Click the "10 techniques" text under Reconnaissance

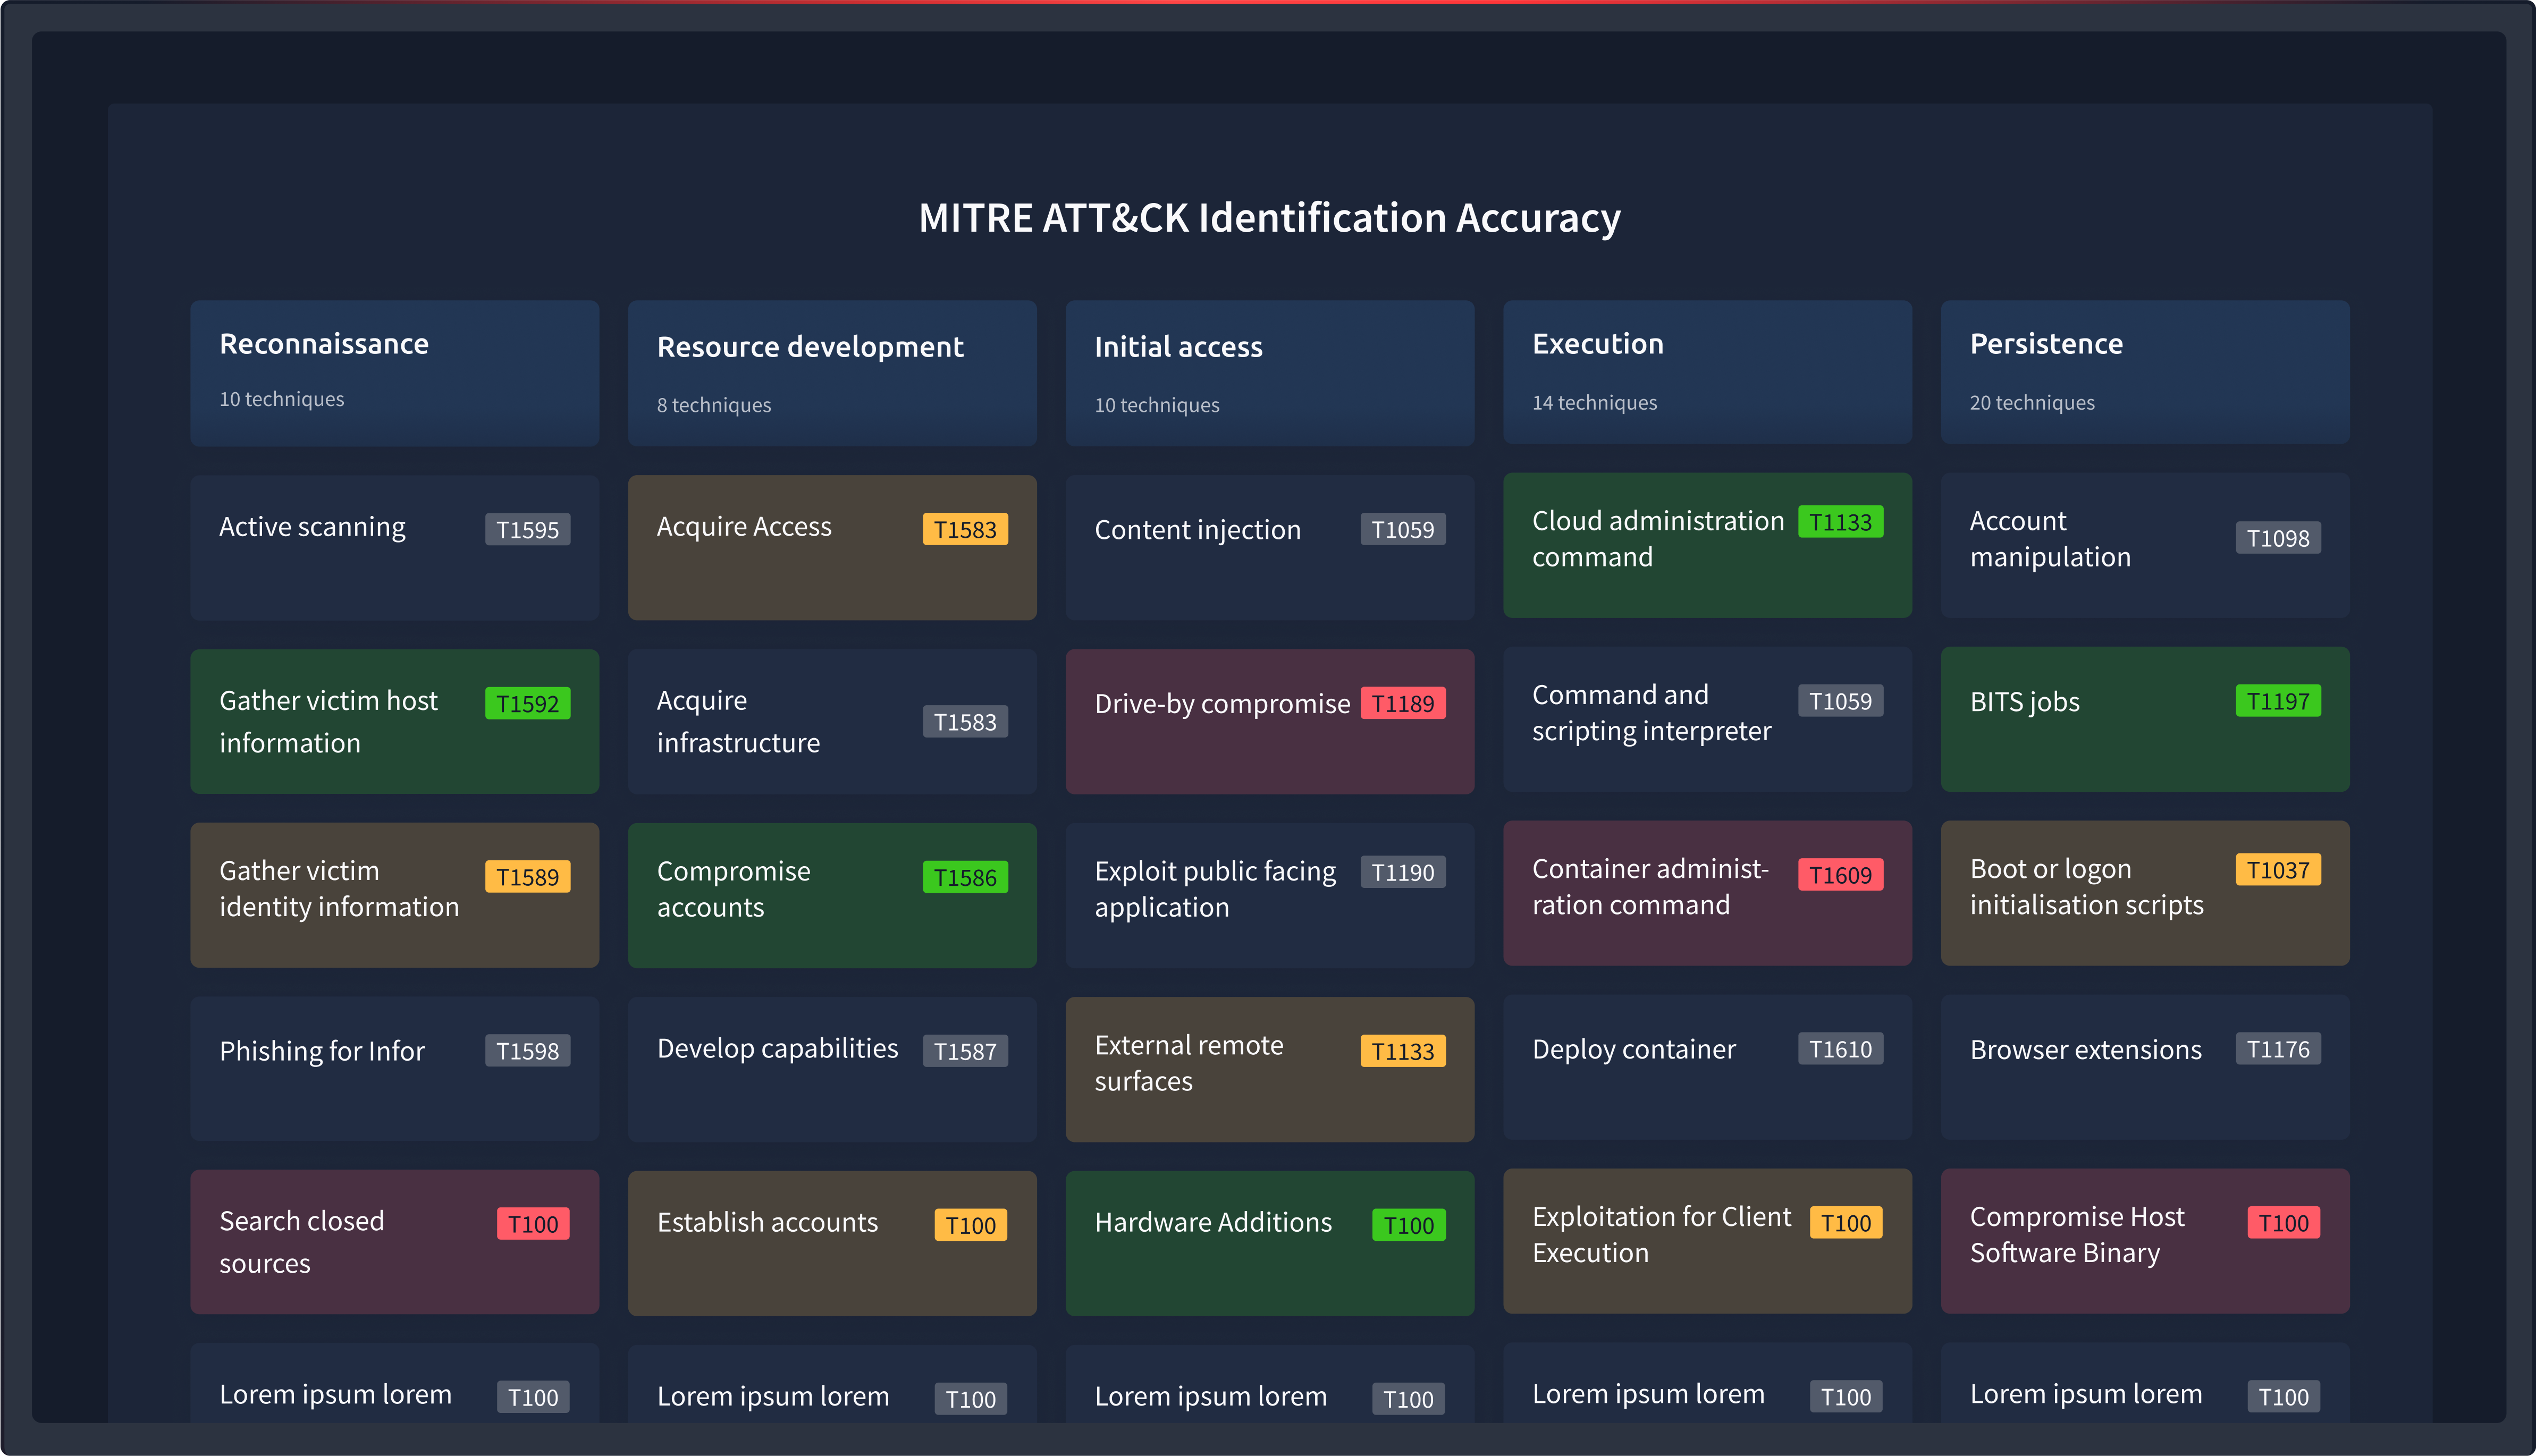coord(282,399)
